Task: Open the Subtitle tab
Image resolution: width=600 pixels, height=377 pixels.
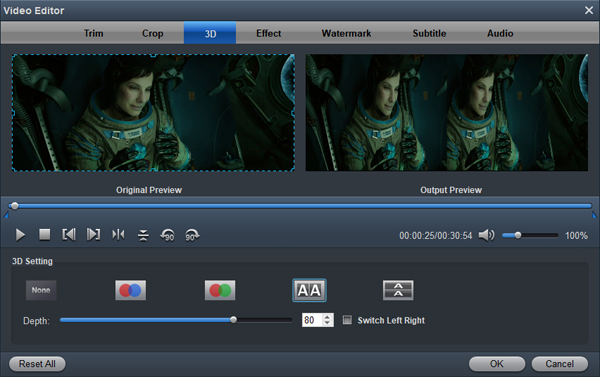Action: click(429, 33)
